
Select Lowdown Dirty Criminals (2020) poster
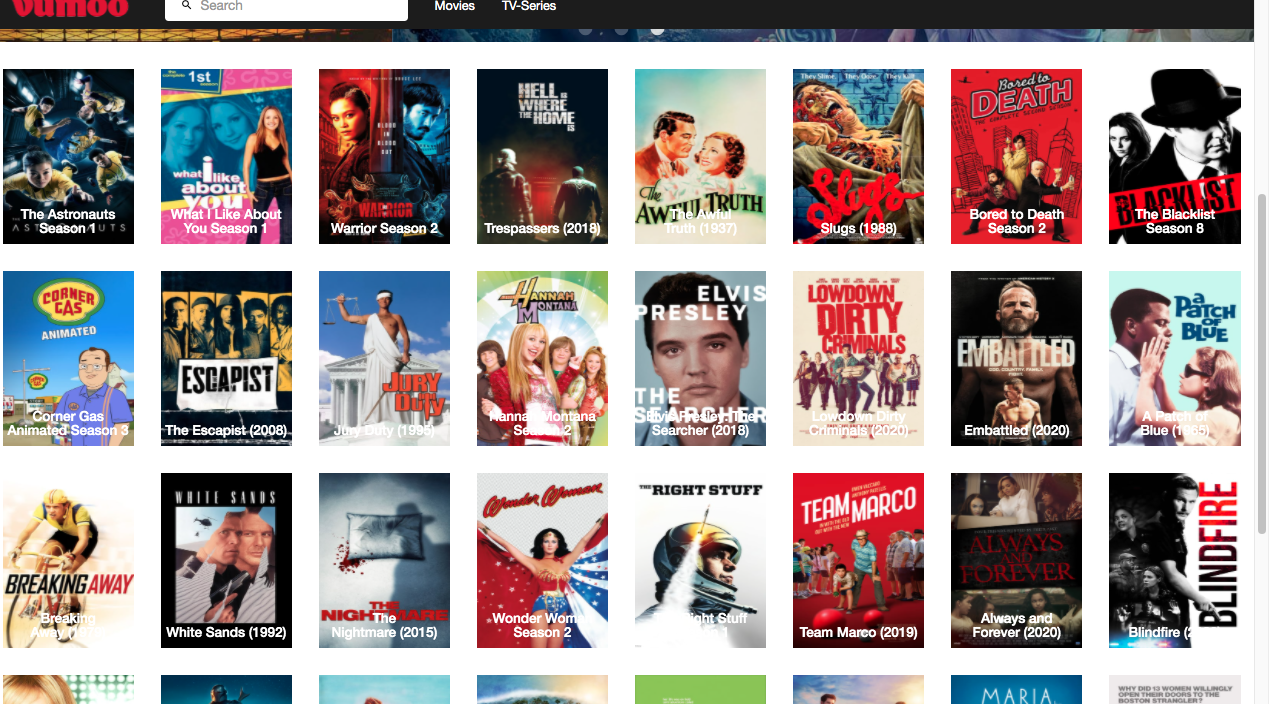click(858, 358)
